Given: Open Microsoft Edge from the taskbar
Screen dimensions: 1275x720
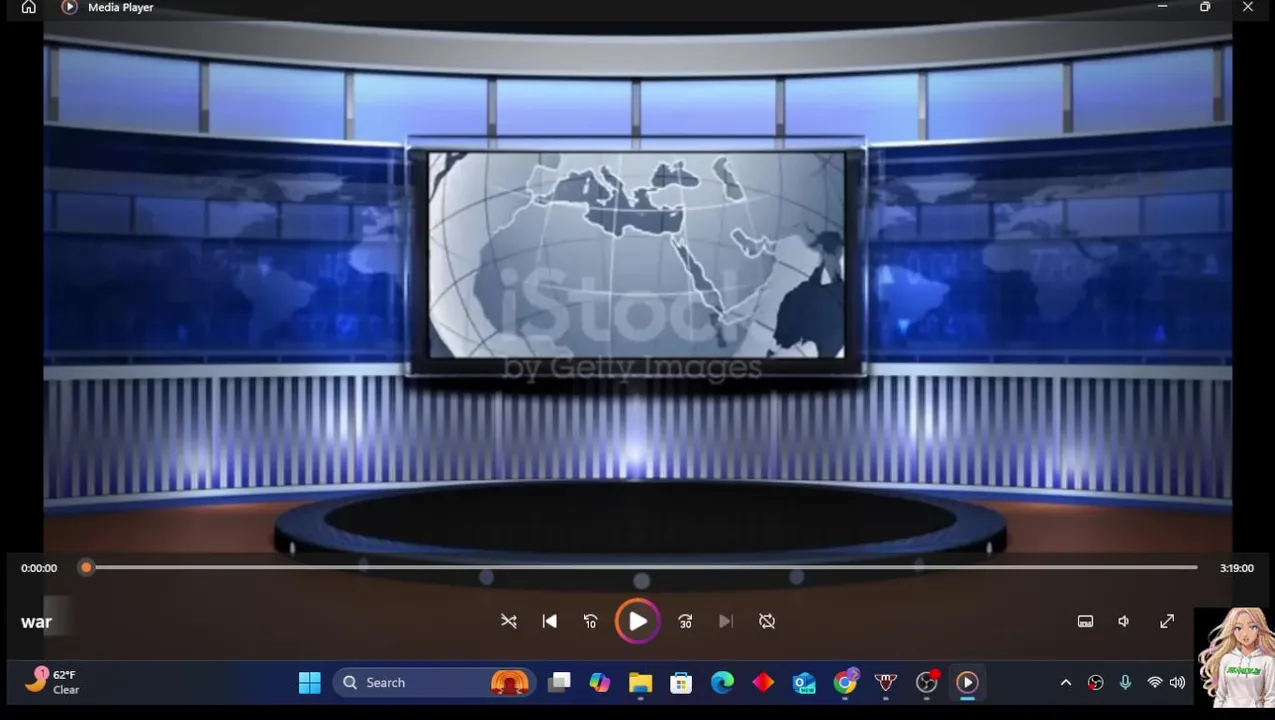Looking at the screenshot, I should pyautogui.click(x=722, y=682).
